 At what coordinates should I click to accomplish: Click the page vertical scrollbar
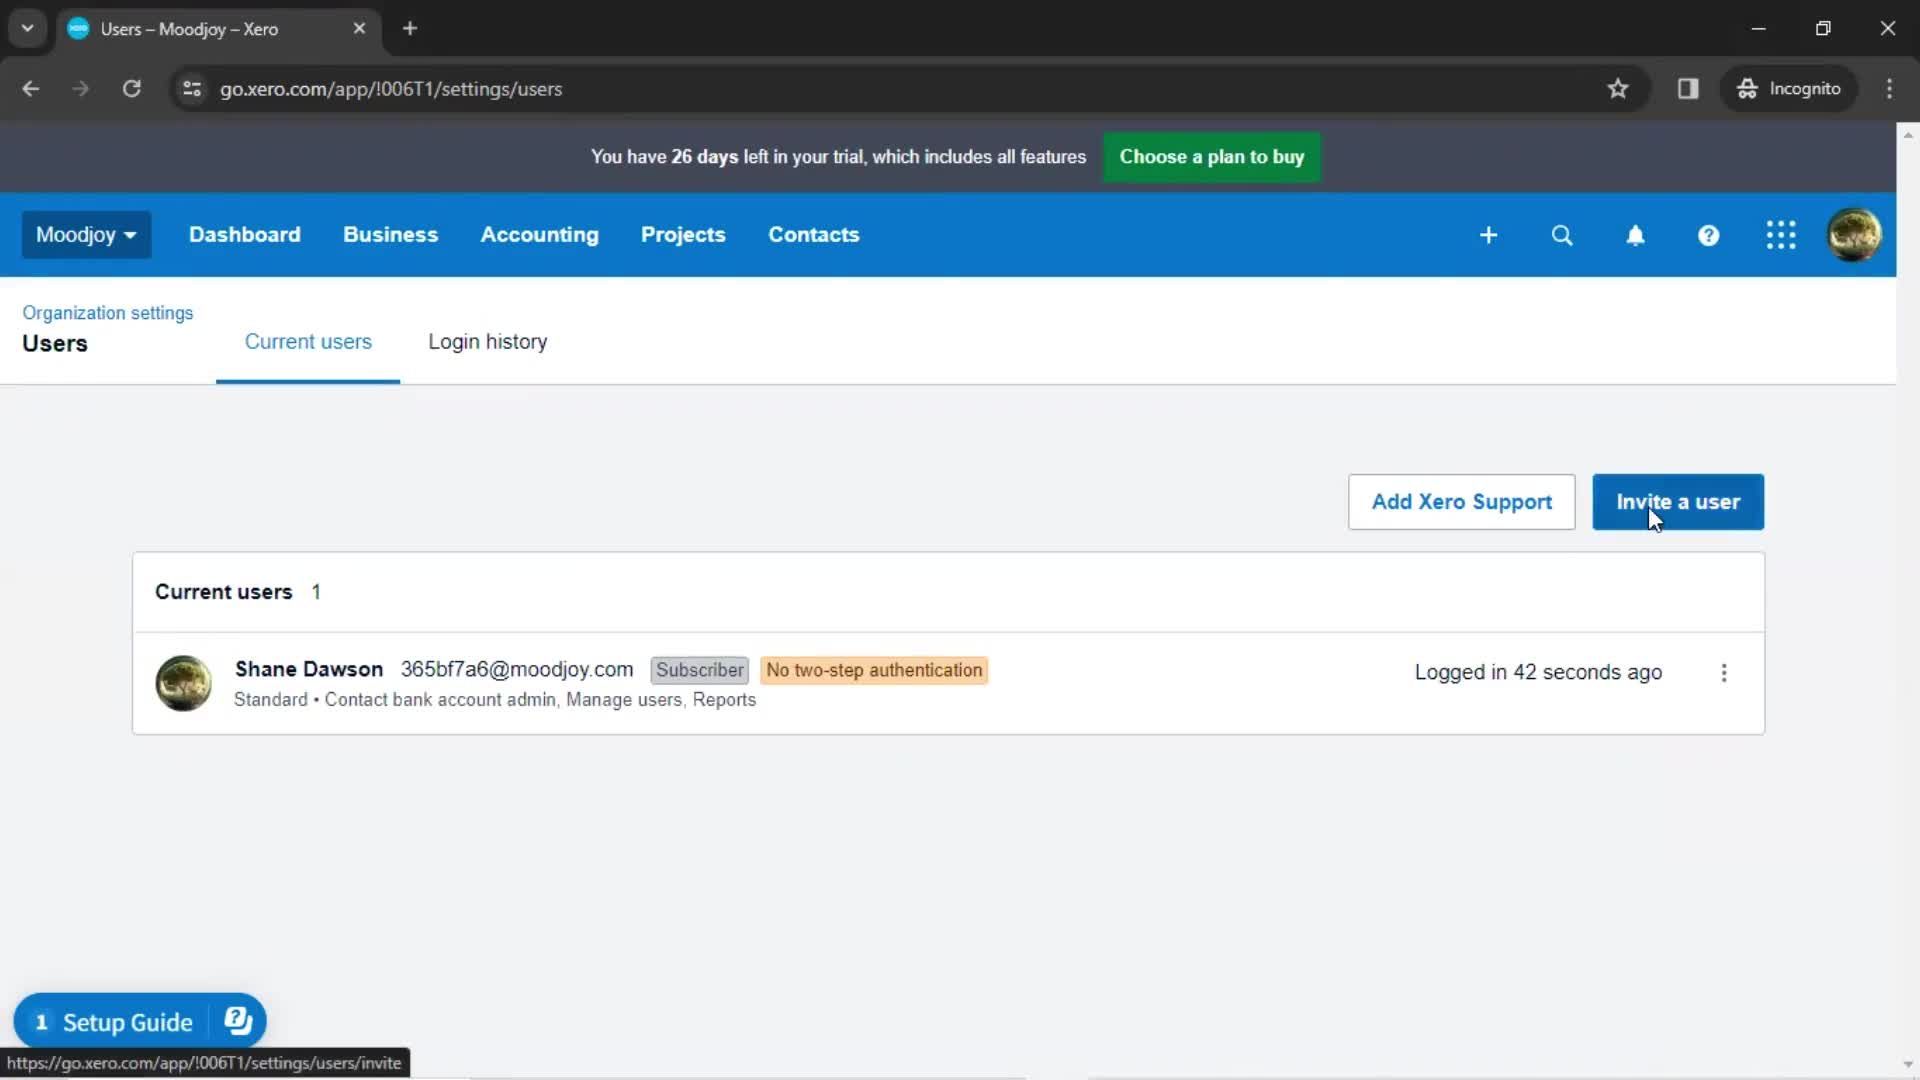(1908, 600)
